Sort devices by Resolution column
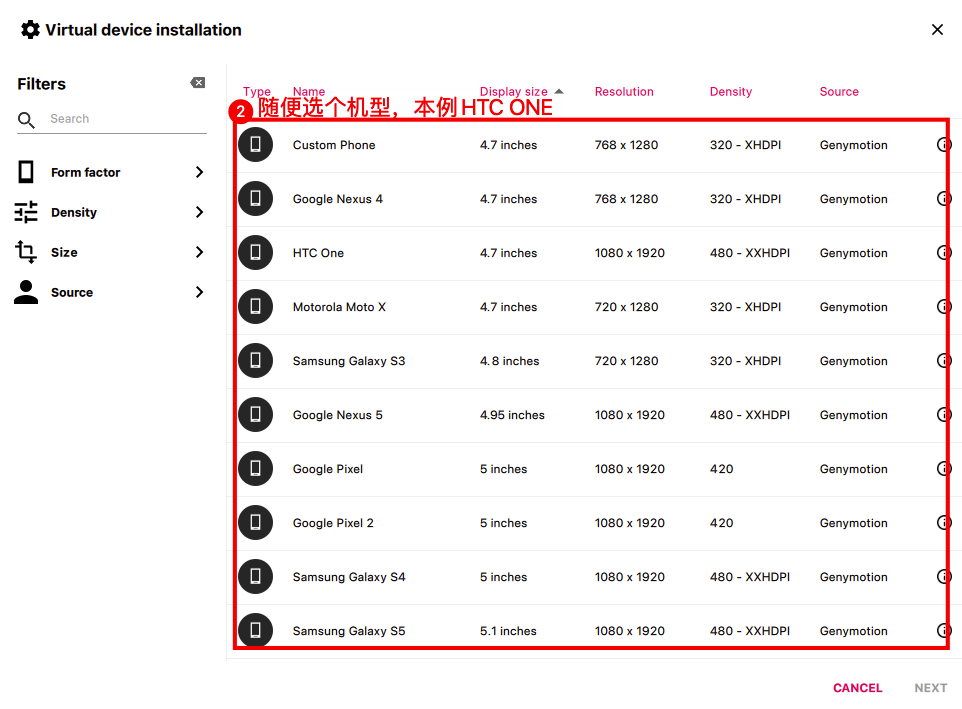The width and height of the screenshot is (962, 709). [x=624, y=91]
